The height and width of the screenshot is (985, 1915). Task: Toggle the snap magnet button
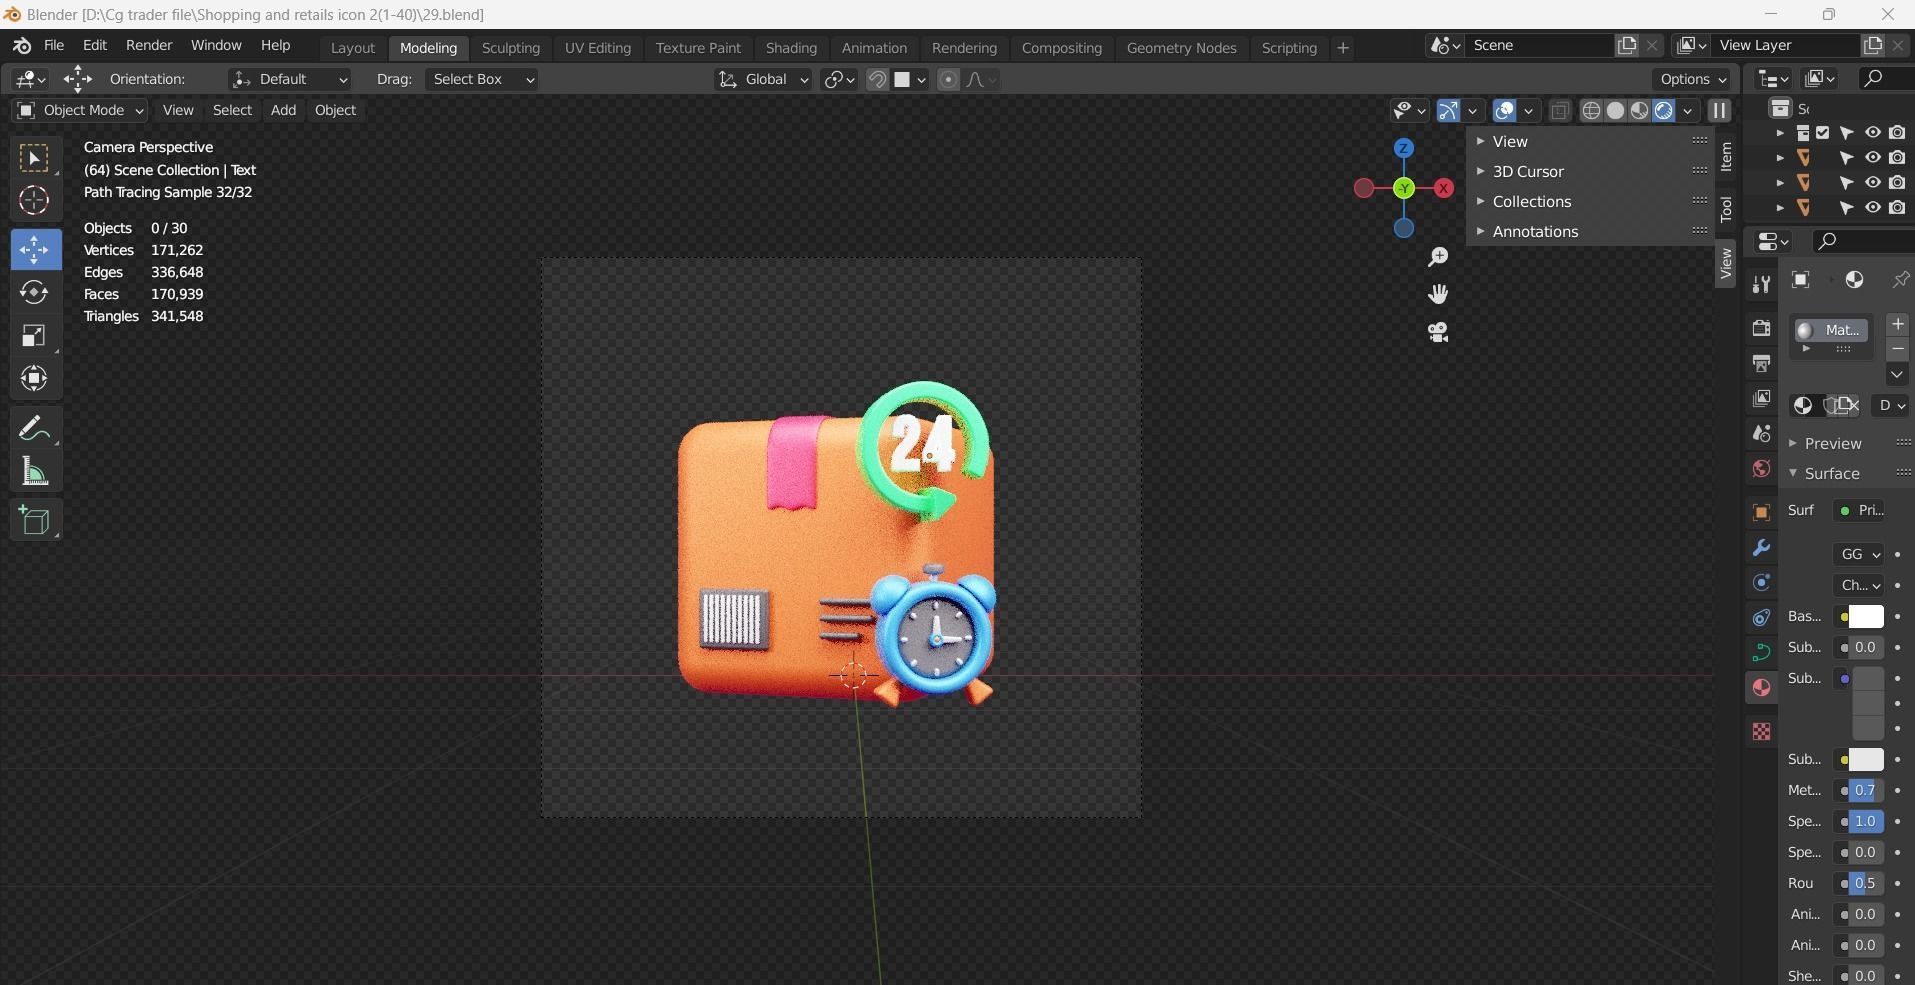[877, 80]
